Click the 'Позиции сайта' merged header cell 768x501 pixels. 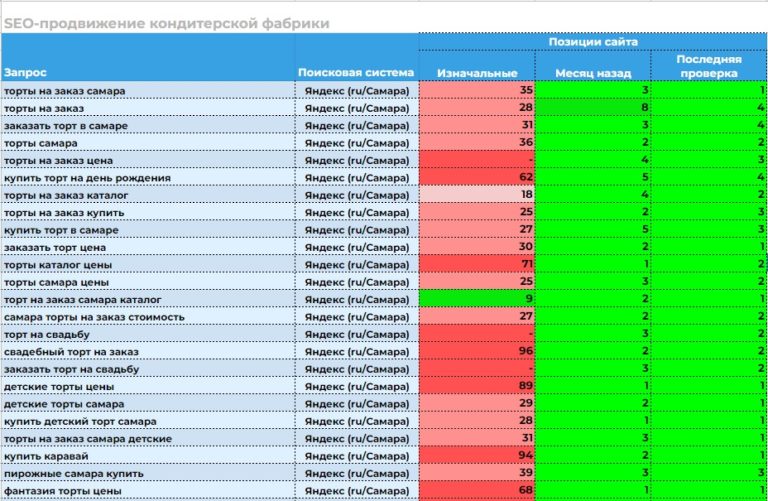pyautogui.click(x=593, y=42)
